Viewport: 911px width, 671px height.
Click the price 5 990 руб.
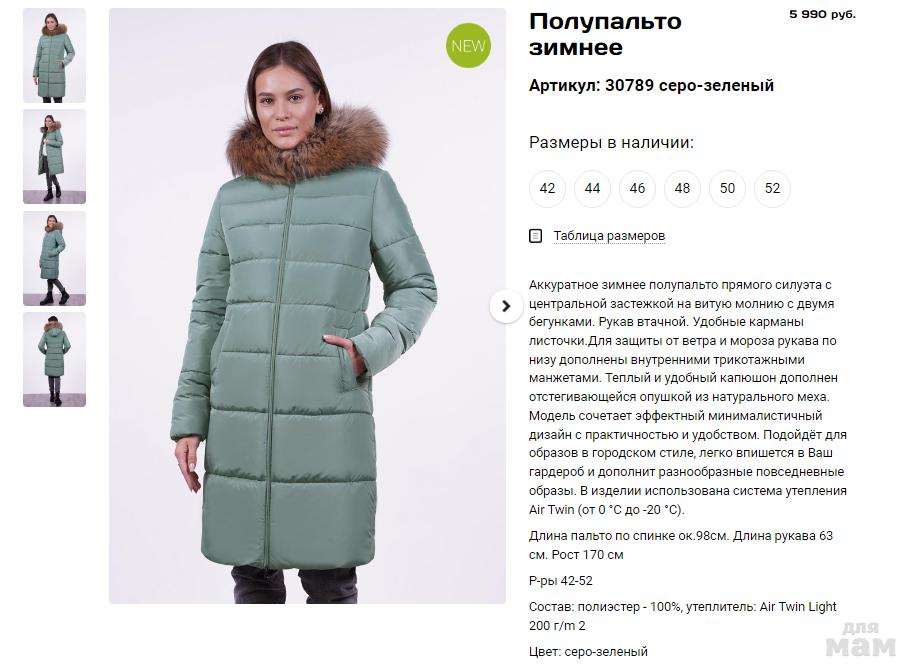point(822,15)
